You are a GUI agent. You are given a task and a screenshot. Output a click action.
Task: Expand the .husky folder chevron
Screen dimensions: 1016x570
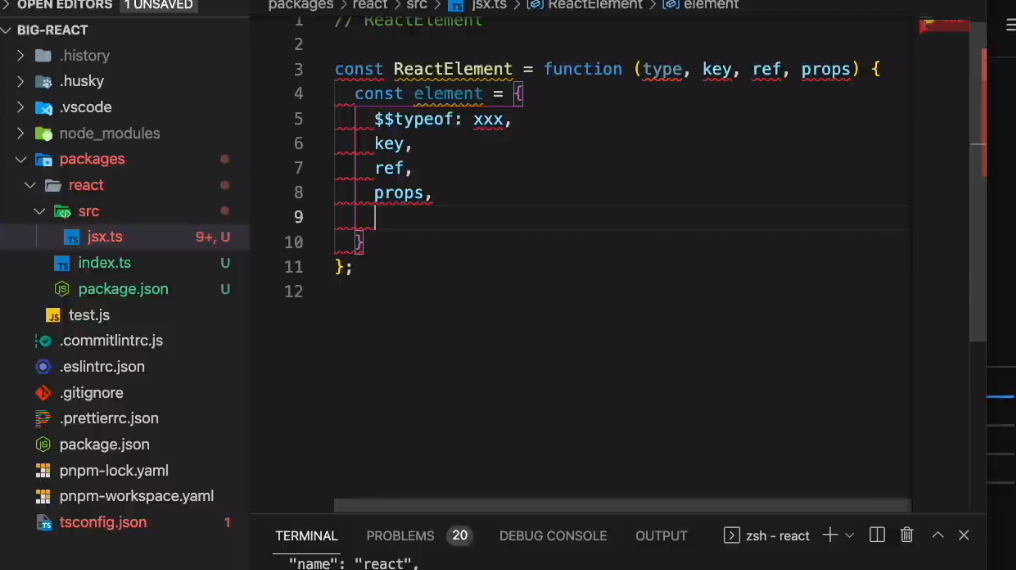point(20,82)
